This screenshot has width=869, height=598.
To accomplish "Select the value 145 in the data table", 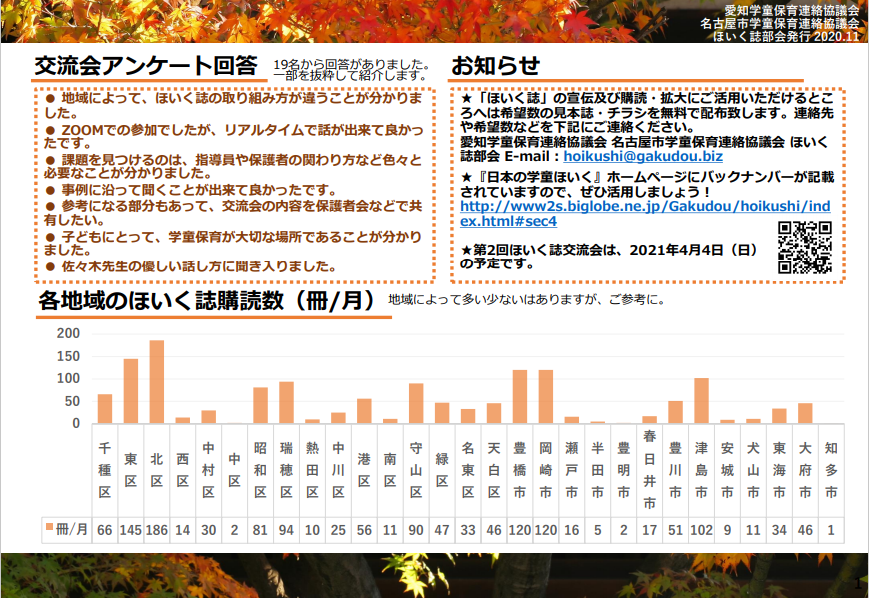I will [x=130, y=527].
